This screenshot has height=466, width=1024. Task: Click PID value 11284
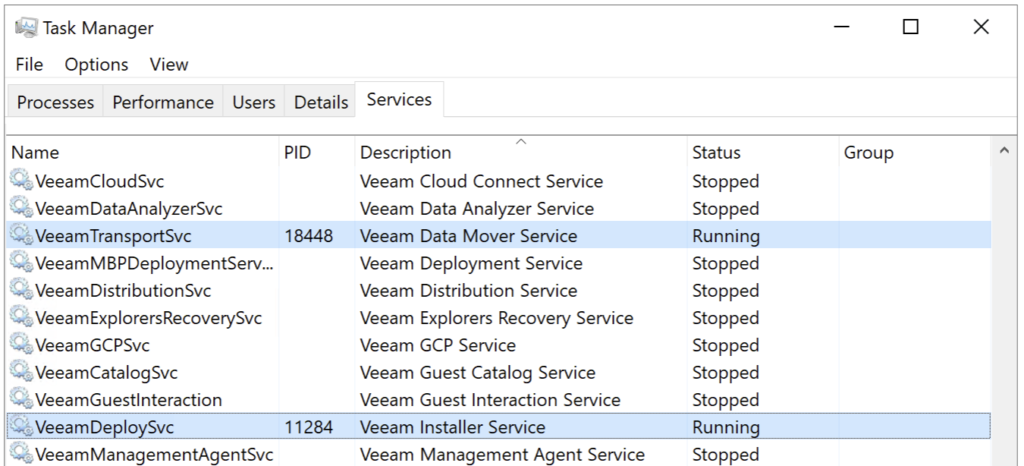(309, 427)
